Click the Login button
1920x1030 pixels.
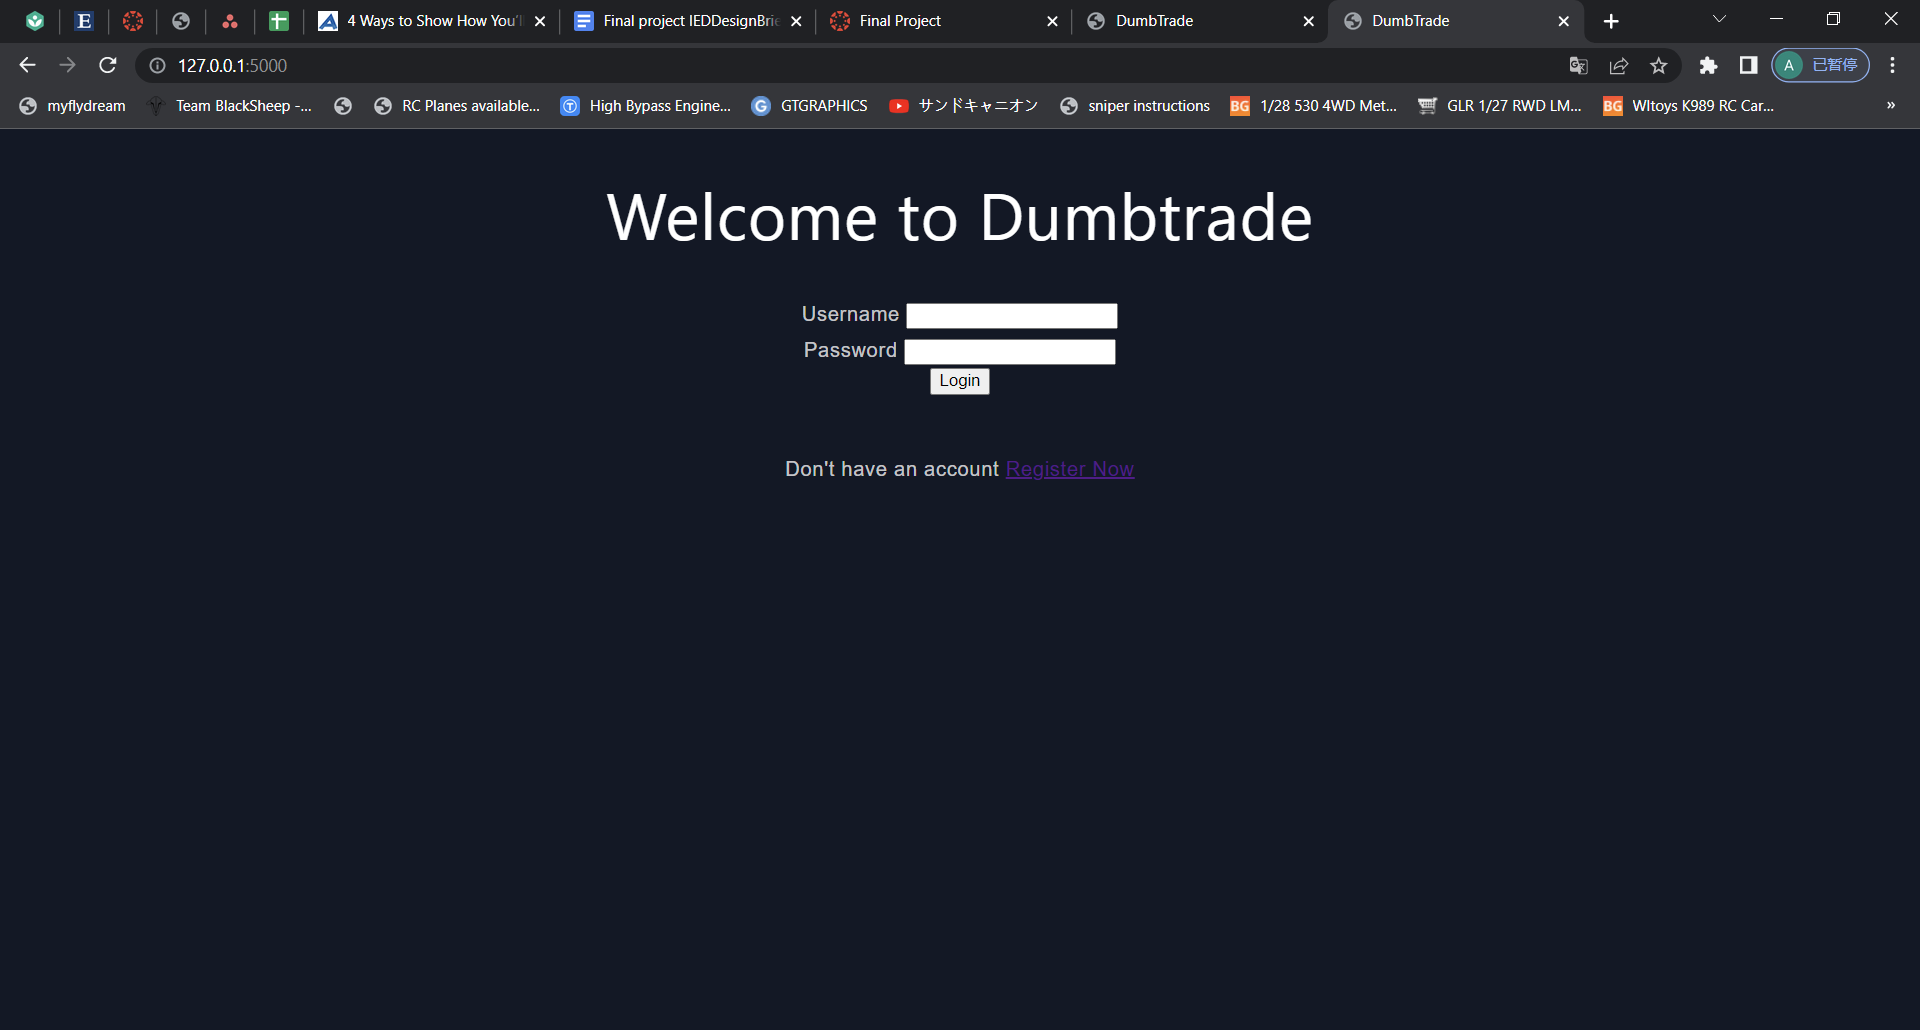coord(959,381)
